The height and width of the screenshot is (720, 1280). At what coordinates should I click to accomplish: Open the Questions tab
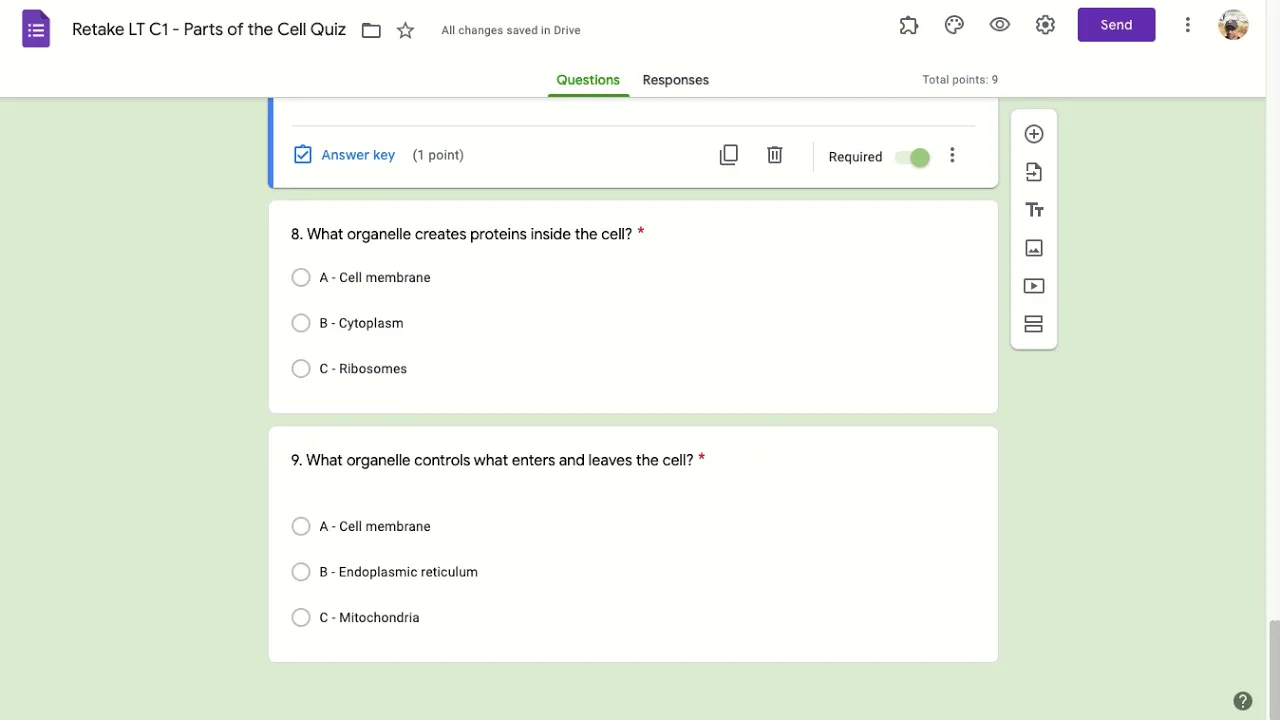point(588,80)
